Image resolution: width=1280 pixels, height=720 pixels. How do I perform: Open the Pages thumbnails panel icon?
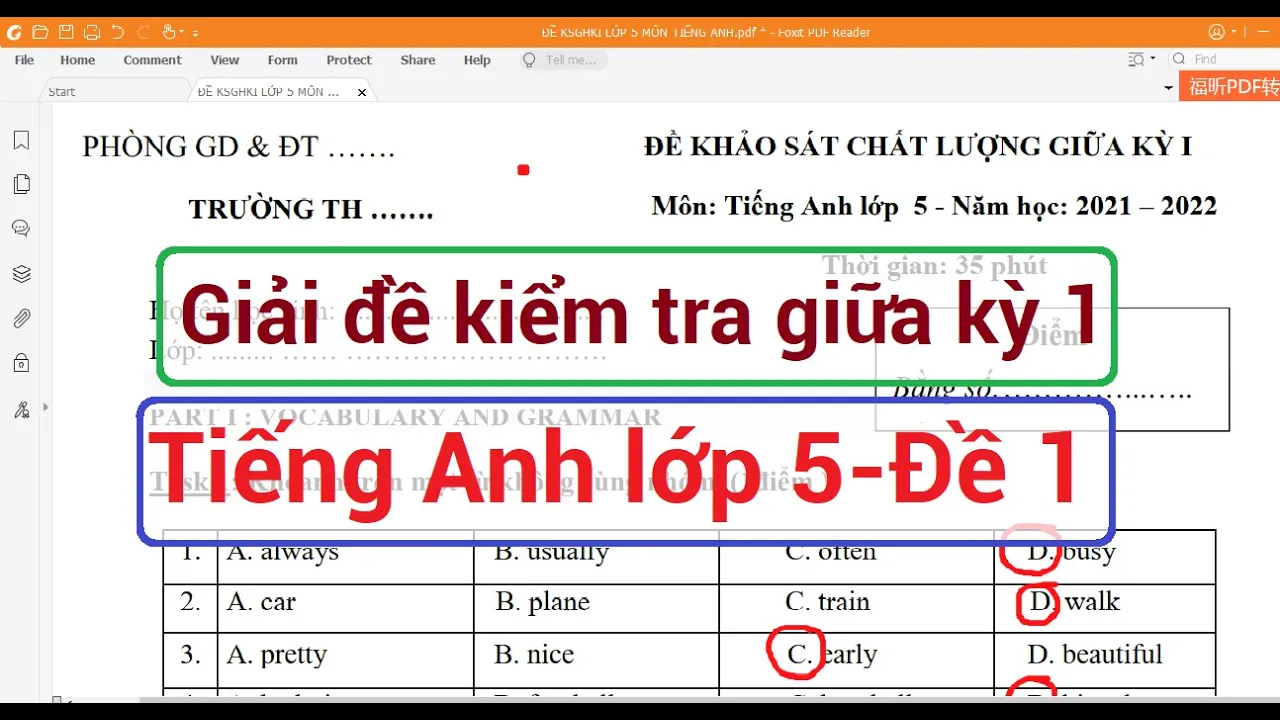point(21,184)
